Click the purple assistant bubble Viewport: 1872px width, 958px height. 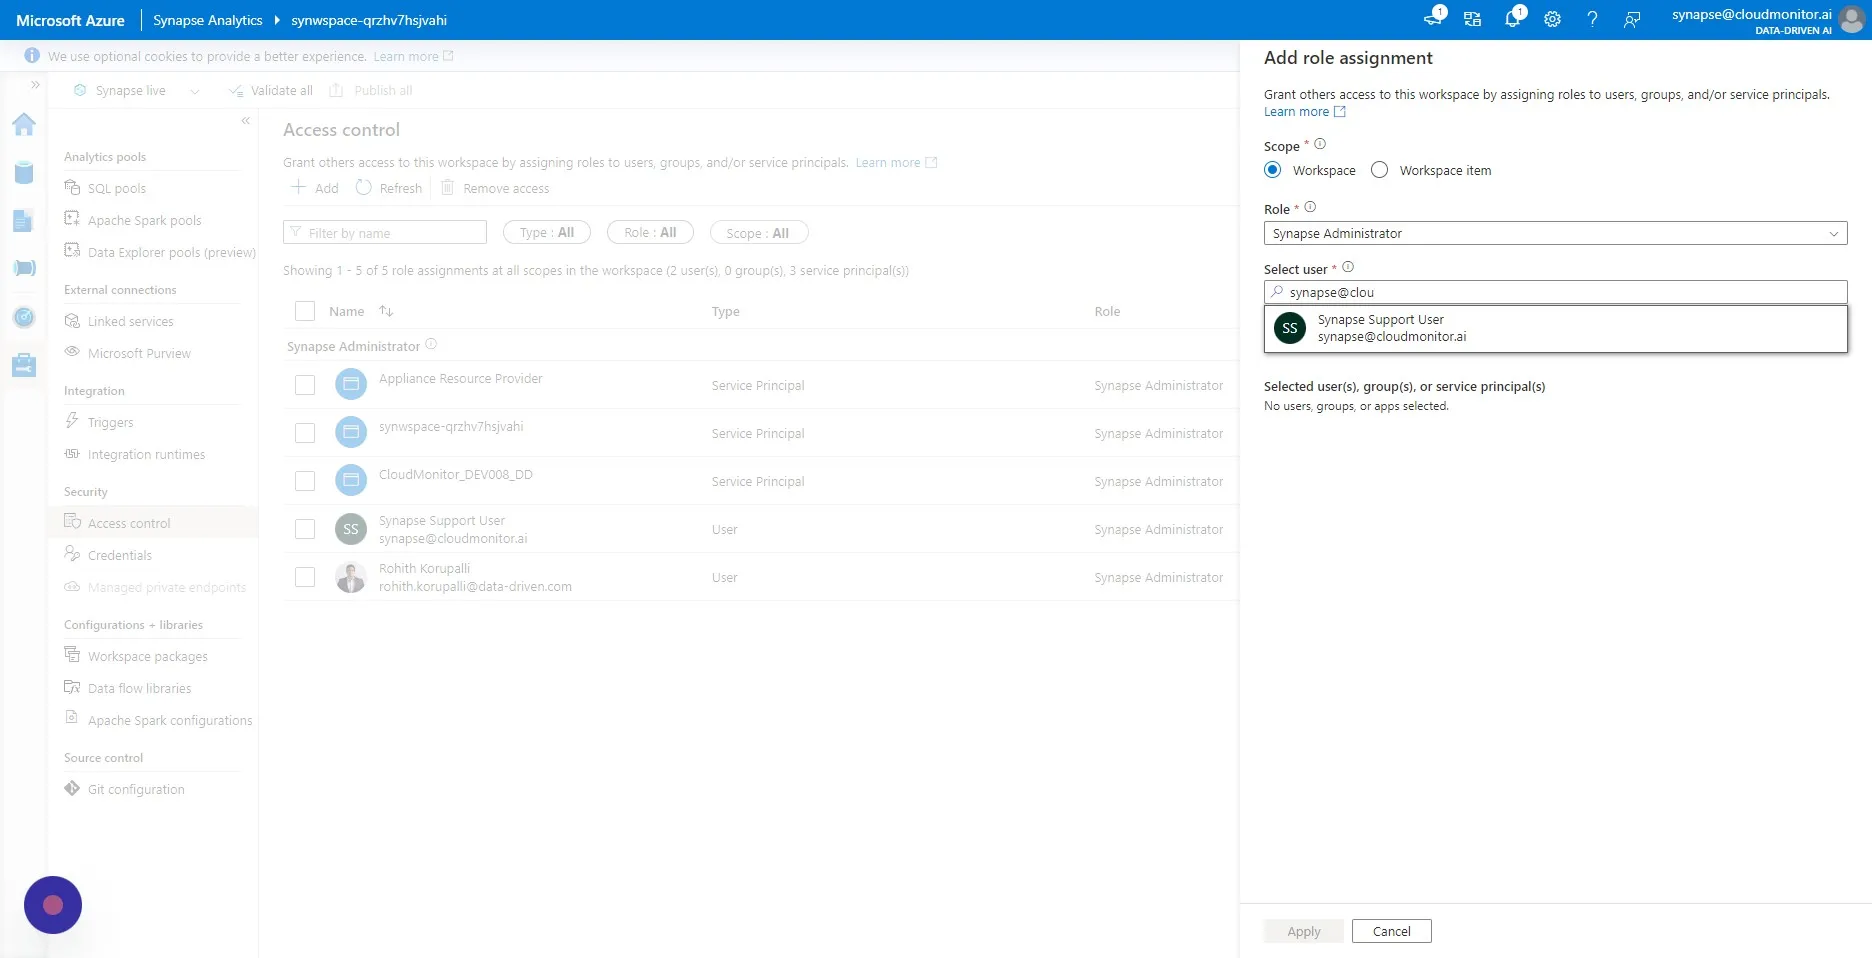click(53, 905)
